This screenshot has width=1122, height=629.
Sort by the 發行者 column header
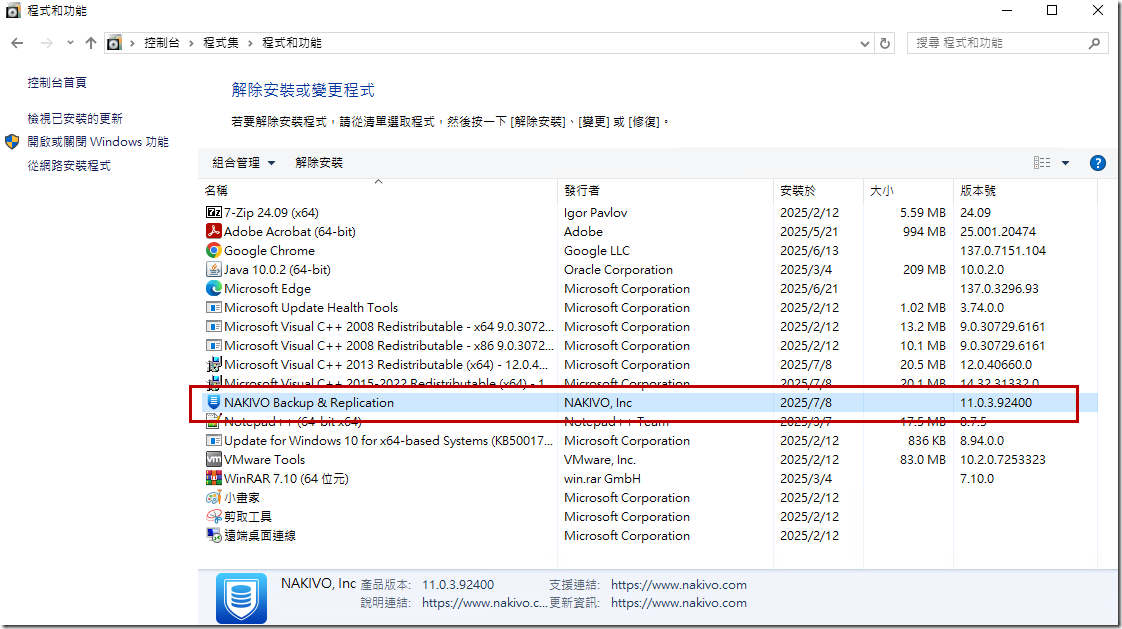coord(665,190)
